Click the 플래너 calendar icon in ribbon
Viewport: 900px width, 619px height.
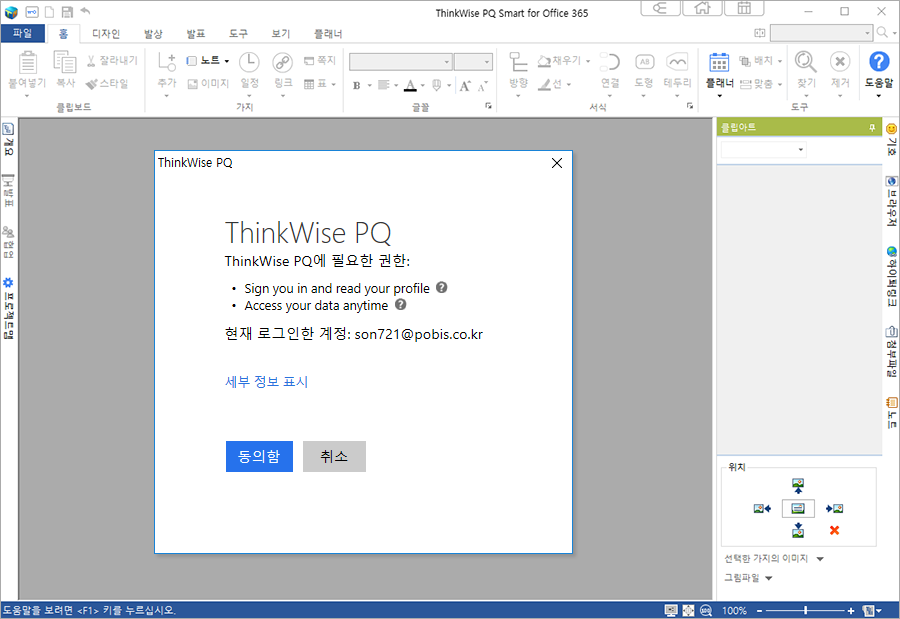point(719,62)
